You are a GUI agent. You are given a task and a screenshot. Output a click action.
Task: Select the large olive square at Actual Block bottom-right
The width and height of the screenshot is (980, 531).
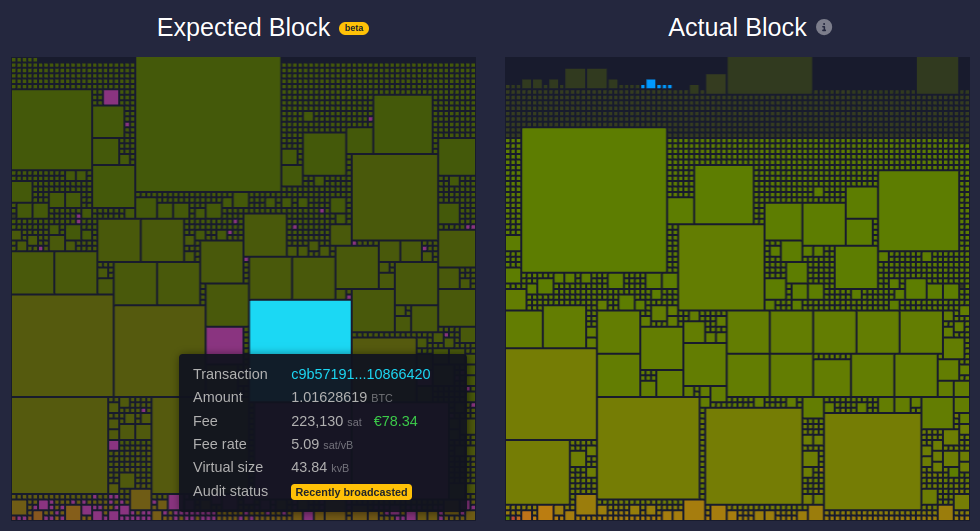(x=872, y=461)
